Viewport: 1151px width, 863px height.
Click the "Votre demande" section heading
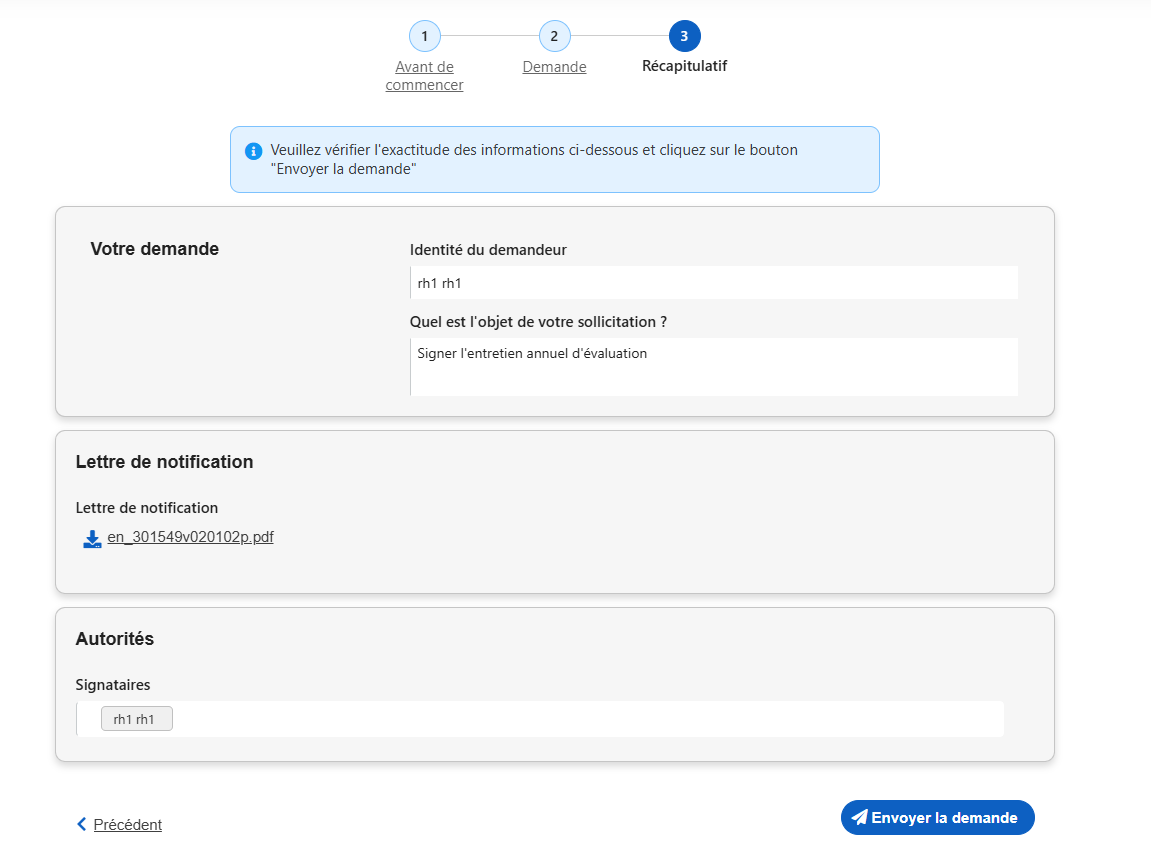coord(154,249)
